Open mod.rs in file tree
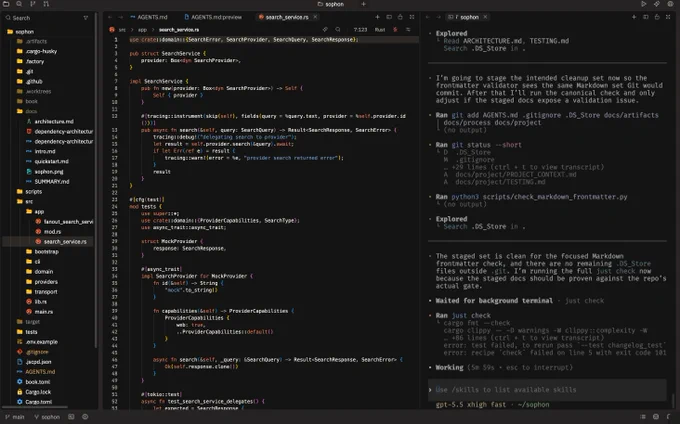This screenshot has height=424, width=680. [x=48, y=232]
